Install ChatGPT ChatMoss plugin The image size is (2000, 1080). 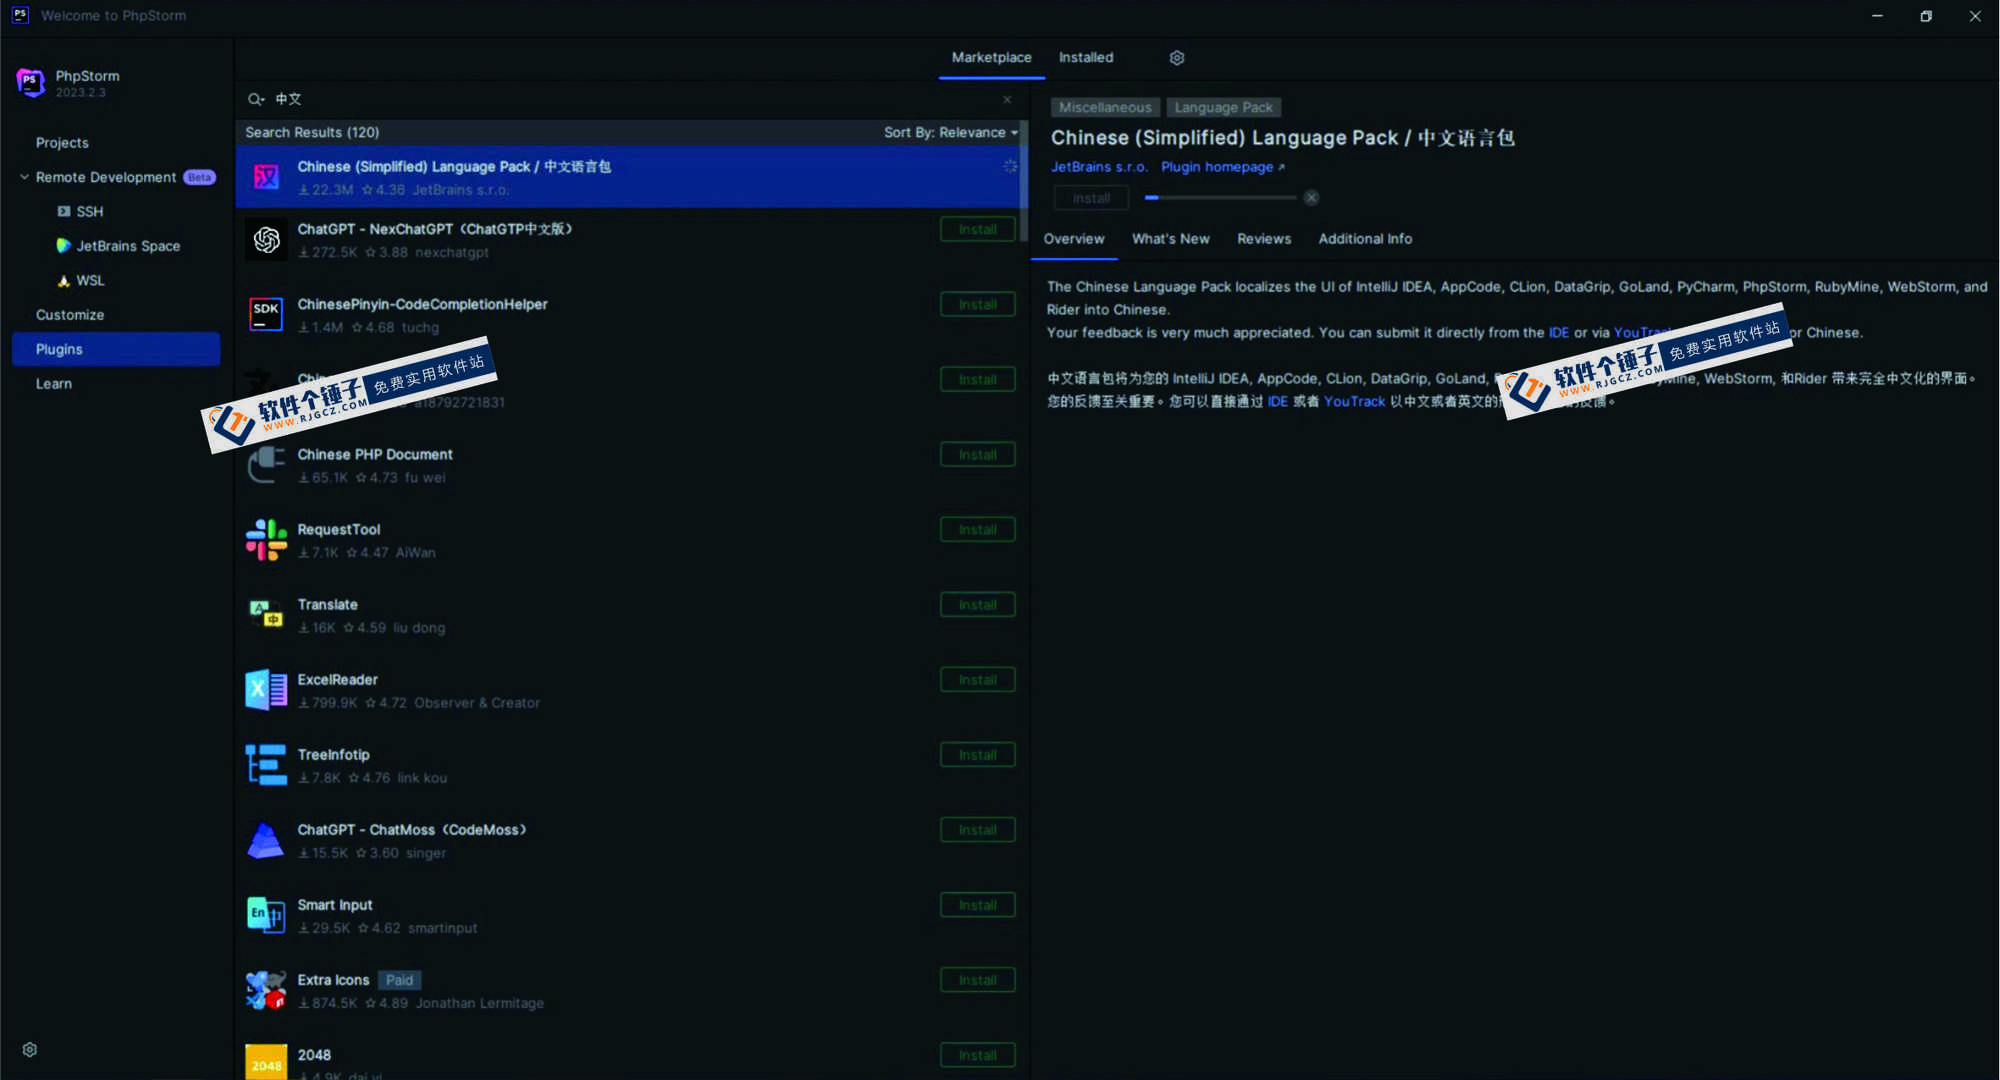point(977,829)
